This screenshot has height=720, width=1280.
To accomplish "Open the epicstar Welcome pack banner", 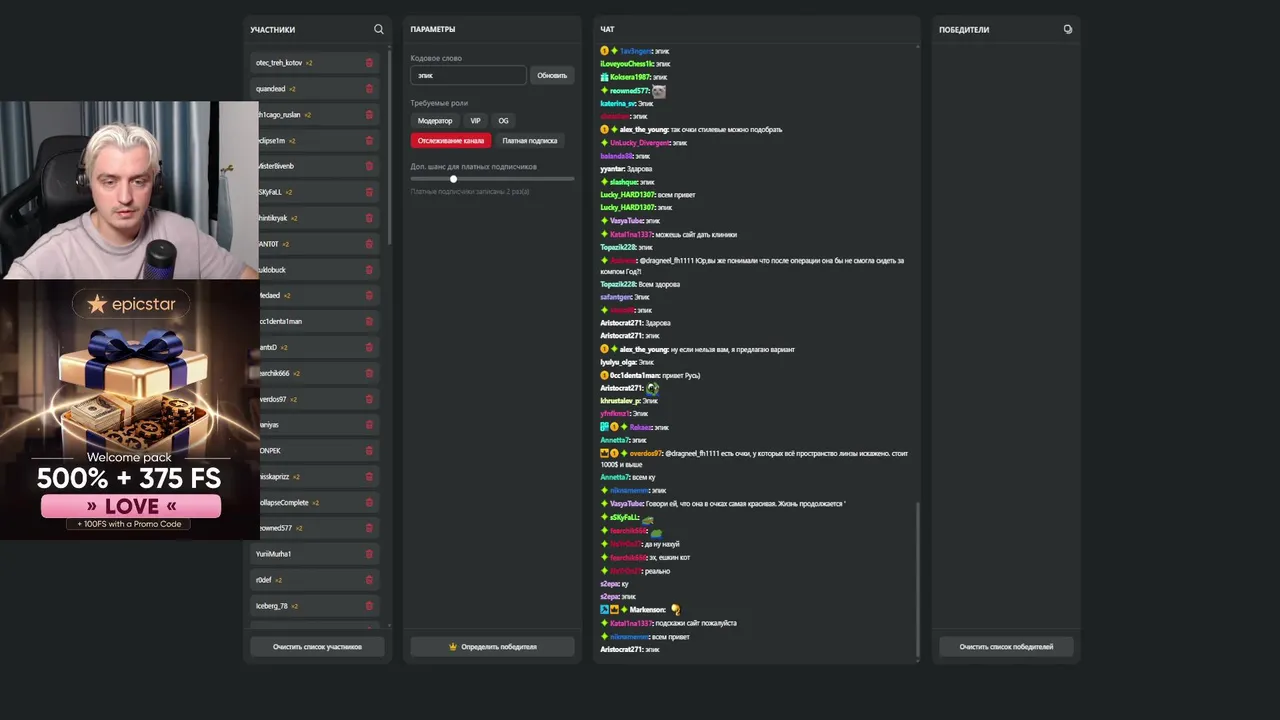I will (x=130, y=410).
